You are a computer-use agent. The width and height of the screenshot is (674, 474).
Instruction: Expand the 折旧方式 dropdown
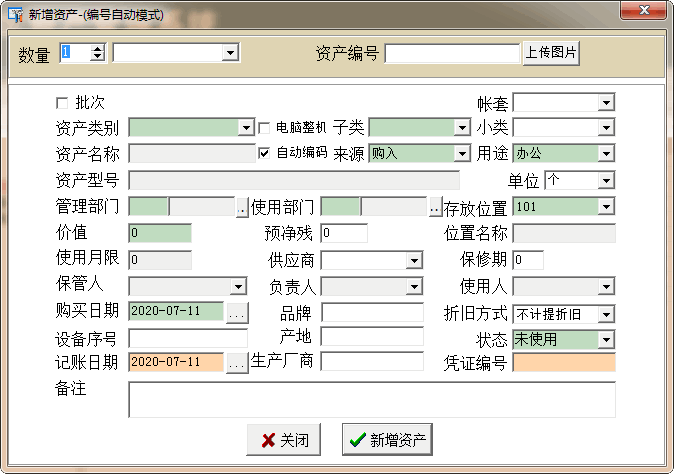(606, 314)
